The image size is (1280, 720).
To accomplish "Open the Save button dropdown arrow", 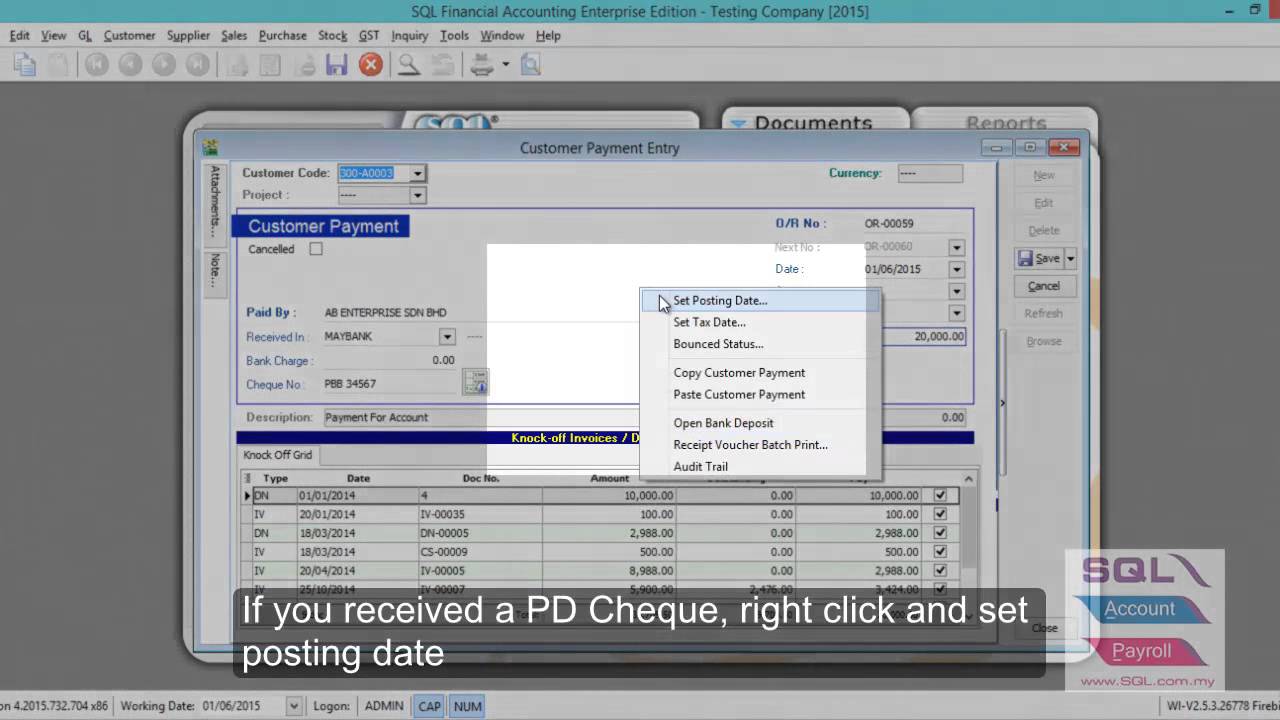I will click(1070, 258).
